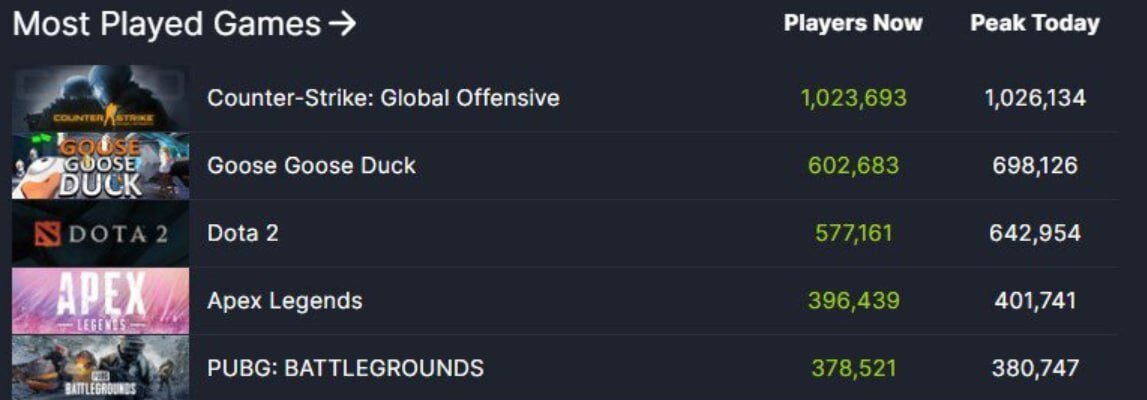Open Counter-Strike: Global Offensive game thumbnail
Image resolution: width=1147 pixels, height=400 pixels.
[101, 98]
